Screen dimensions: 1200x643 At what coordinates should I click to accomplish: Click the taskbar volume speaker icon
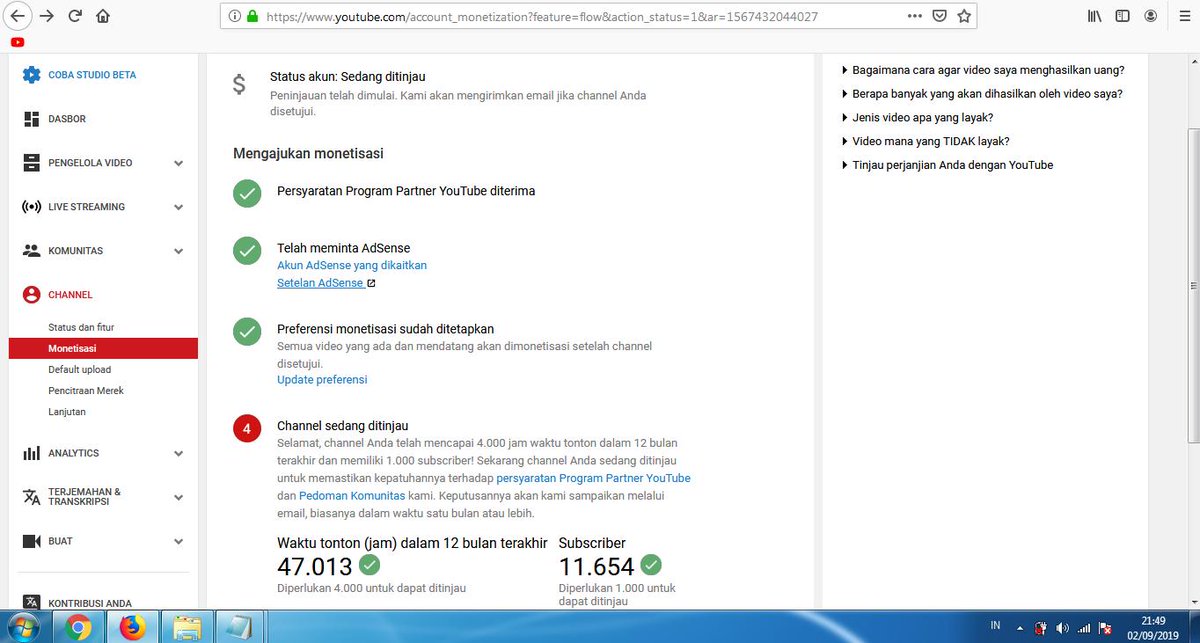[x=1061, y=628]
